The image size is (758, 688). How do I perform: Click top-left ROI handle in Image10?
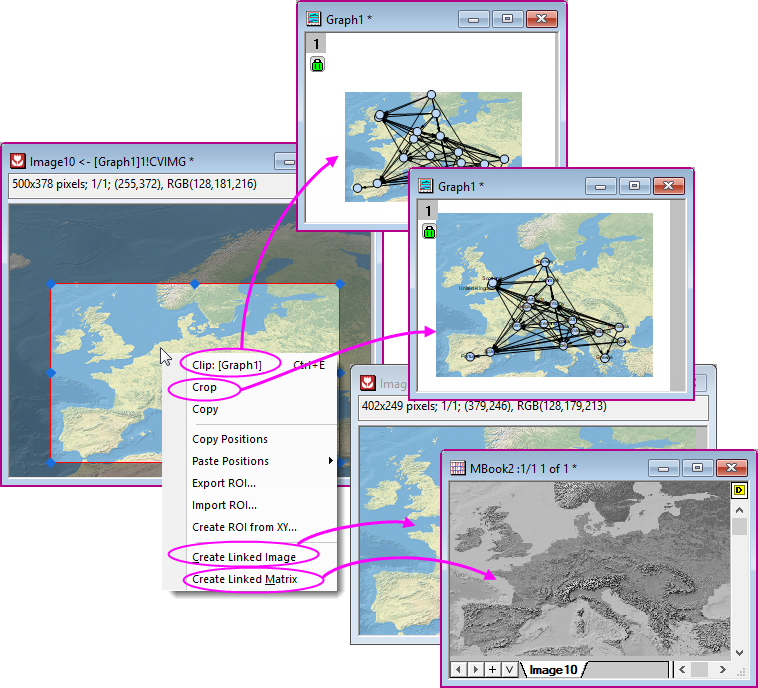[x=51, y=284]
